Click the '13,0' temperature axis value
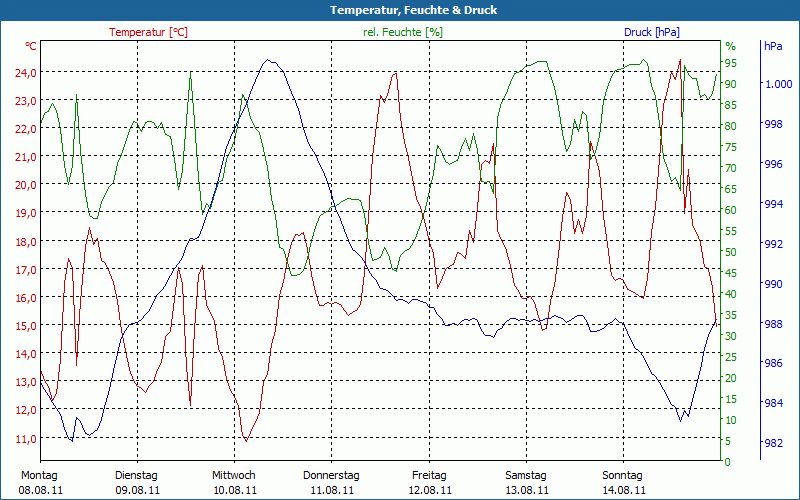Viewport: 800px width, 500px height. point(26,382)
